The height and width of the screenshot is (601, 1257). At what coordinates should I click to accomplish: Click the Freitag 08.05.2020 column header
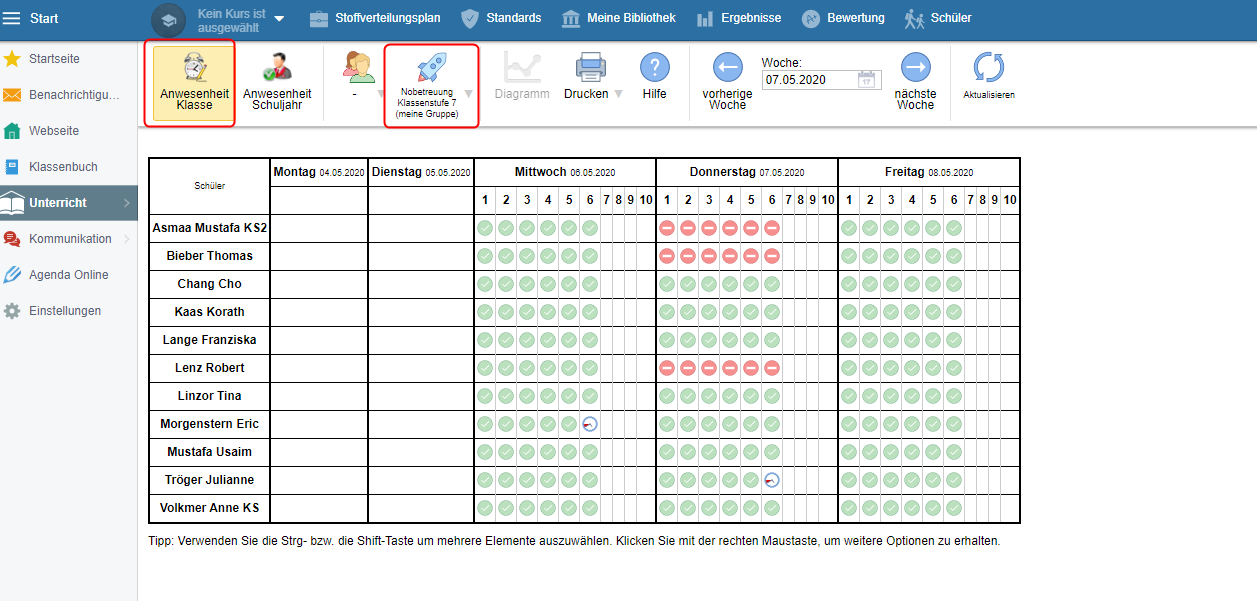[x=929, y=172]
